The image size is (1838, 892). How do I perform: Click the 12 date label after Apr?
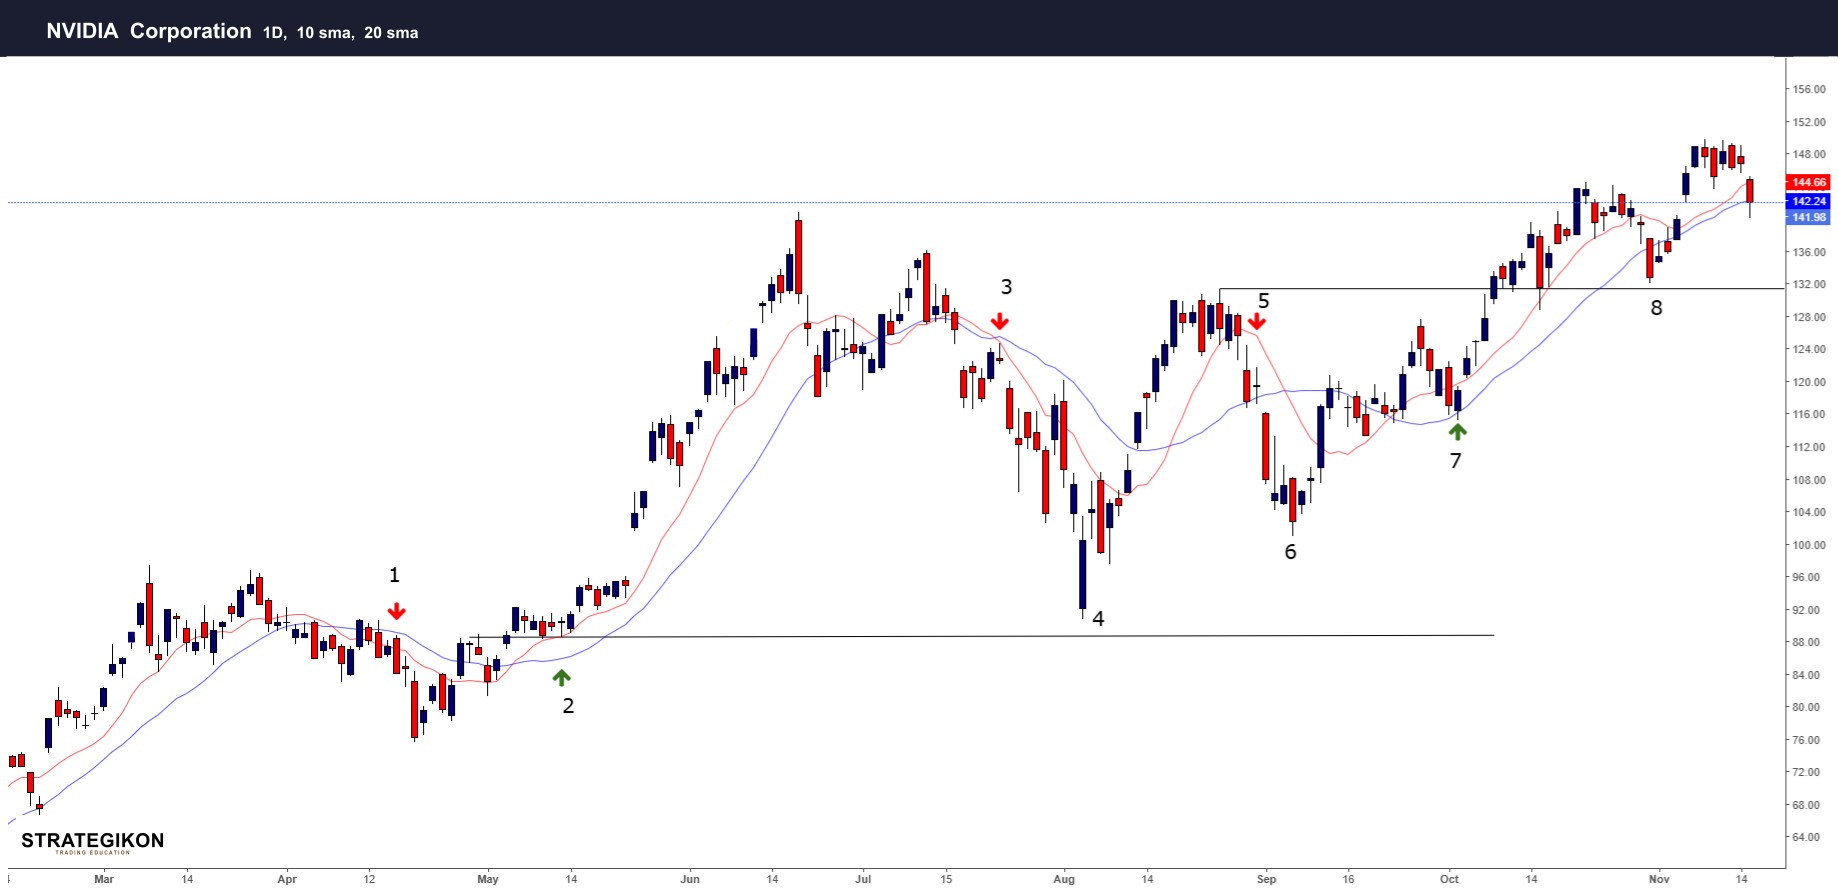coord(369,879)
